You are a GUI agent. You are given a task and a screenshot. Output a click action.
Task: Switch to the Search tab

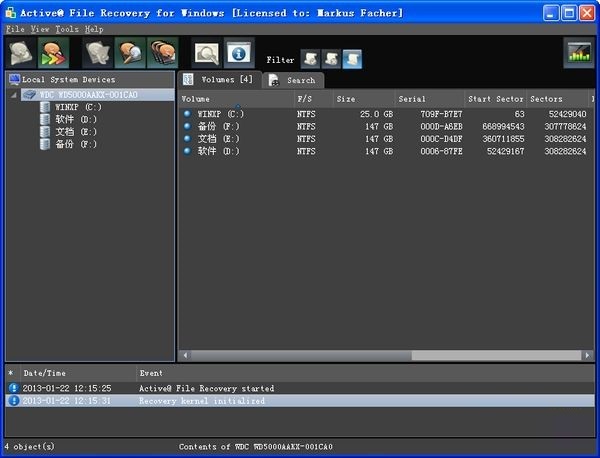click(294, 80)
